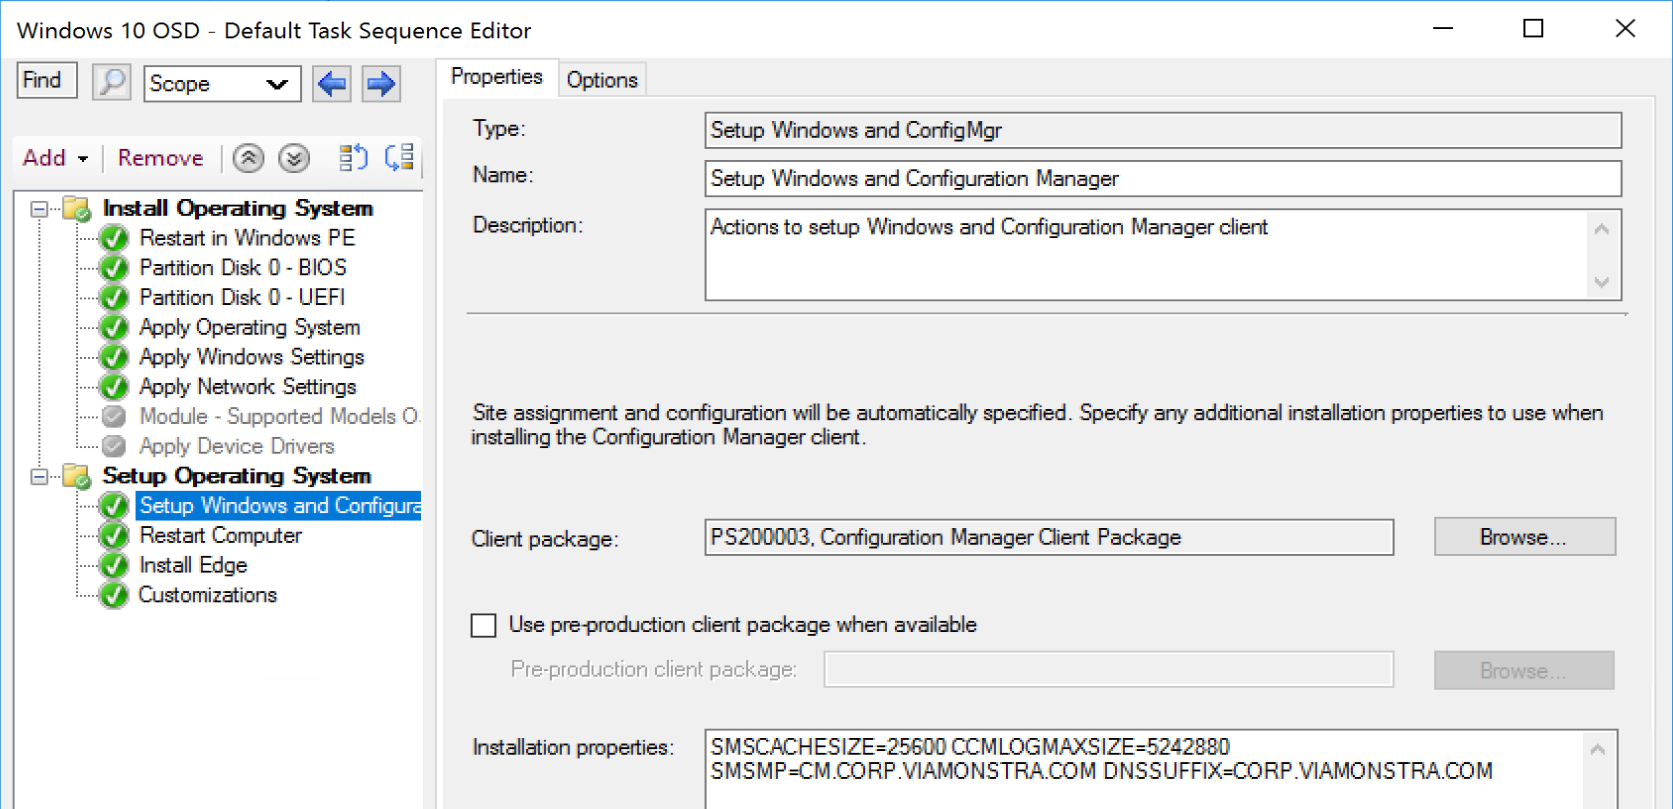Collapse the Setup Operating System group
The height and width of the screenshot is (809, 1673).
[39, 476]
